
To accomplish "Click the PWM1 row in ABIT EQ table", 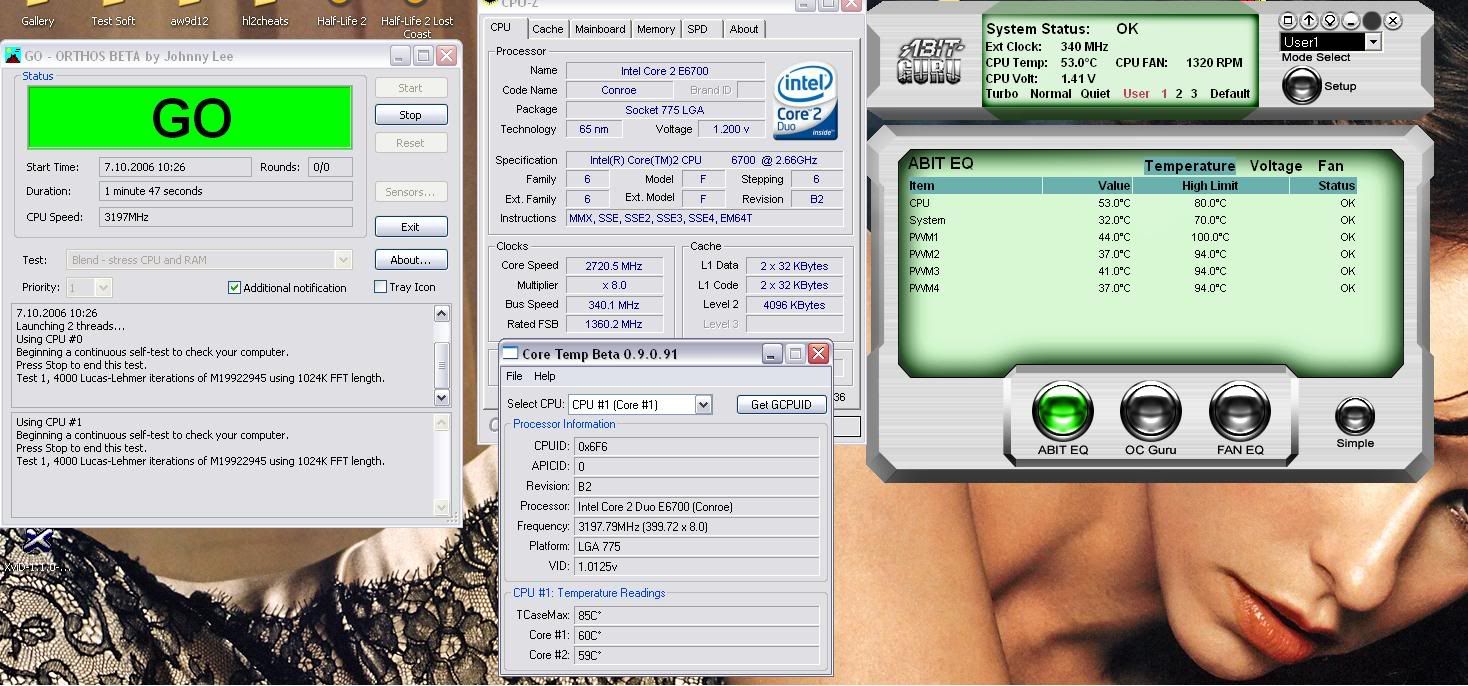I will (x=1132, y=237).
